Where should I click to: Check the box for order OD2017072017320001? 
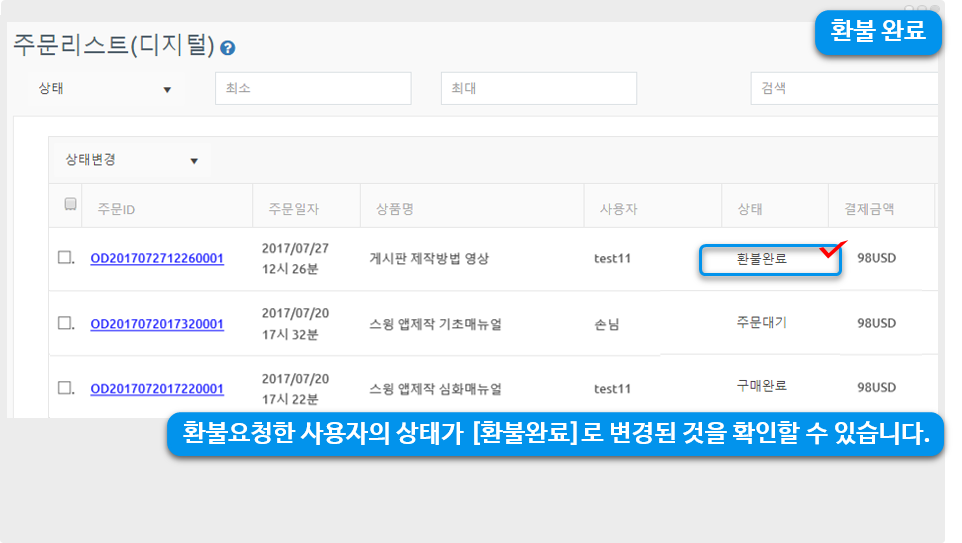65,323
